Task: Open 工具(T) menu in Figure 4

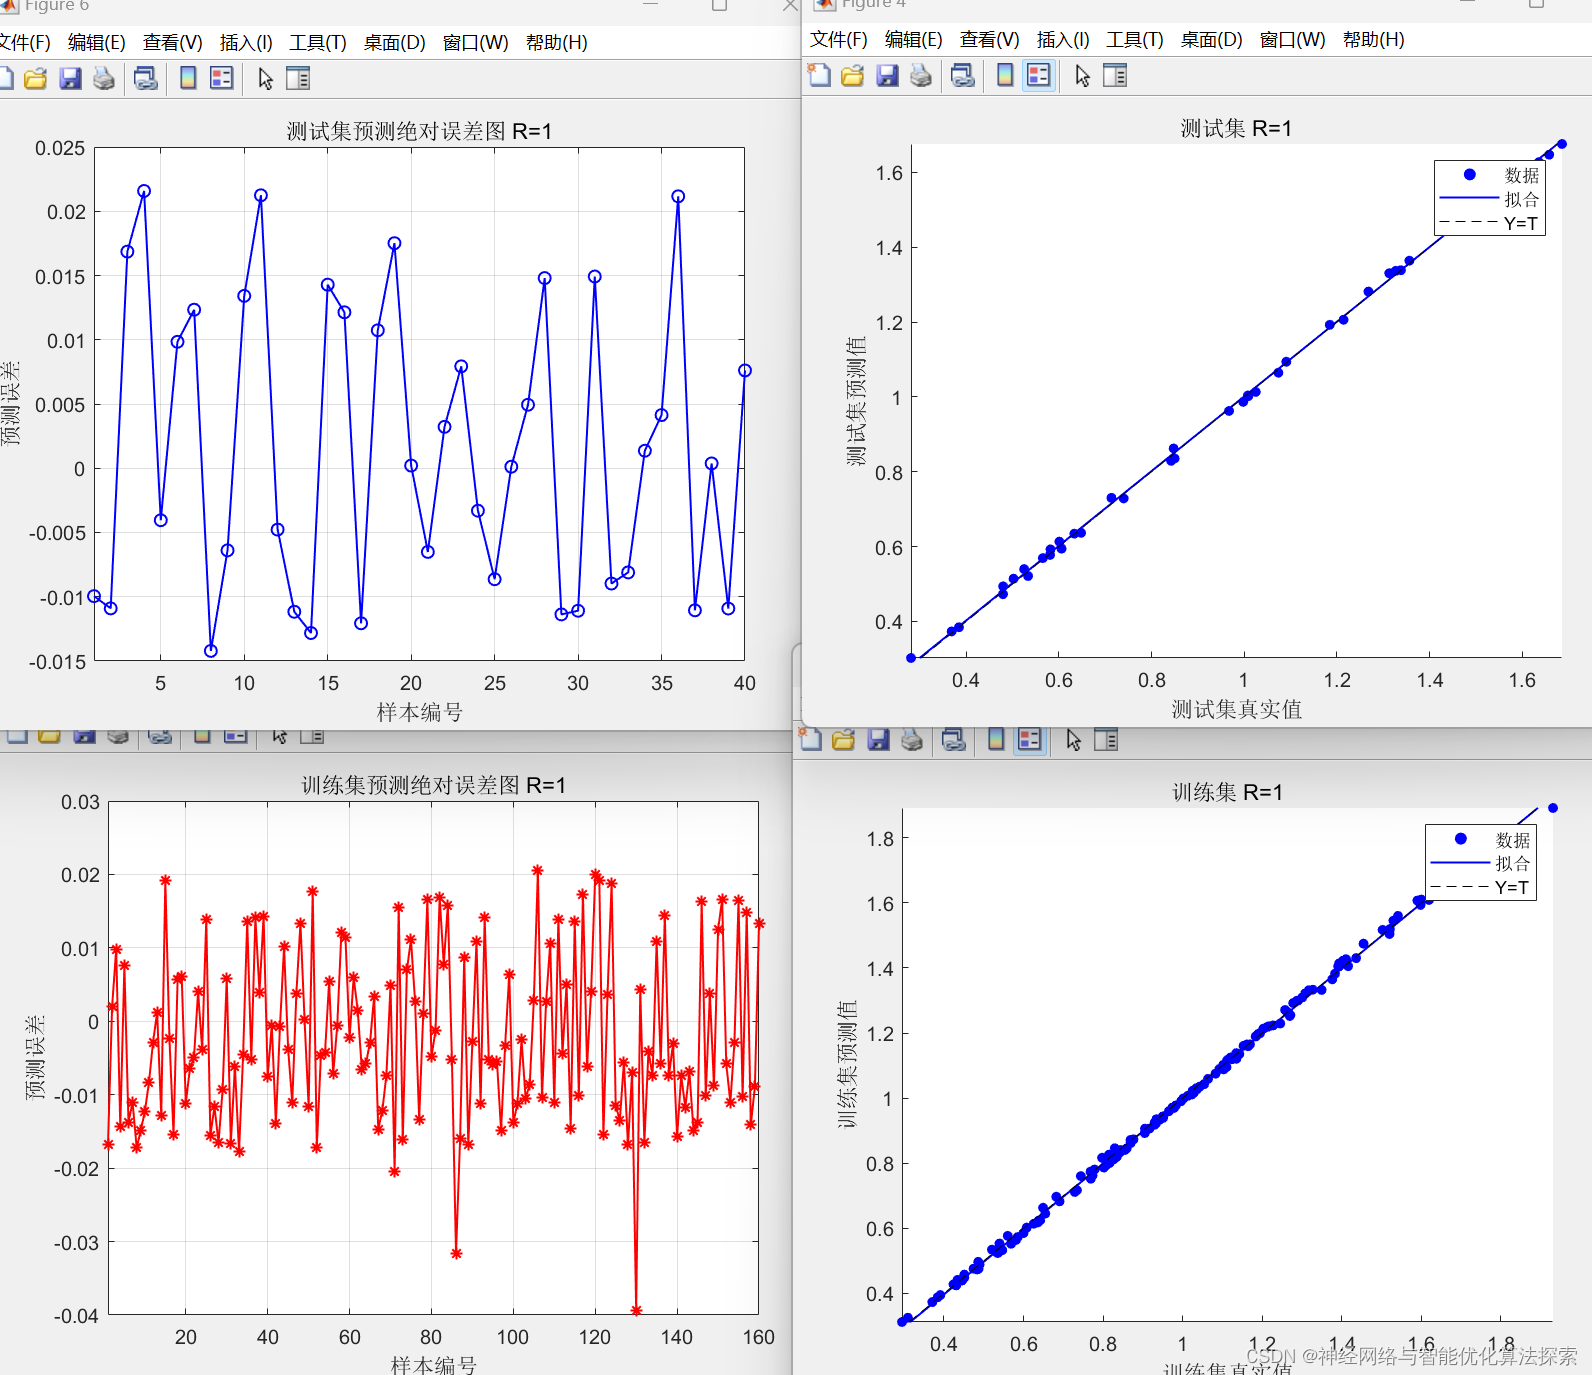Action: pyautogui.click(x=1135, y=40)
